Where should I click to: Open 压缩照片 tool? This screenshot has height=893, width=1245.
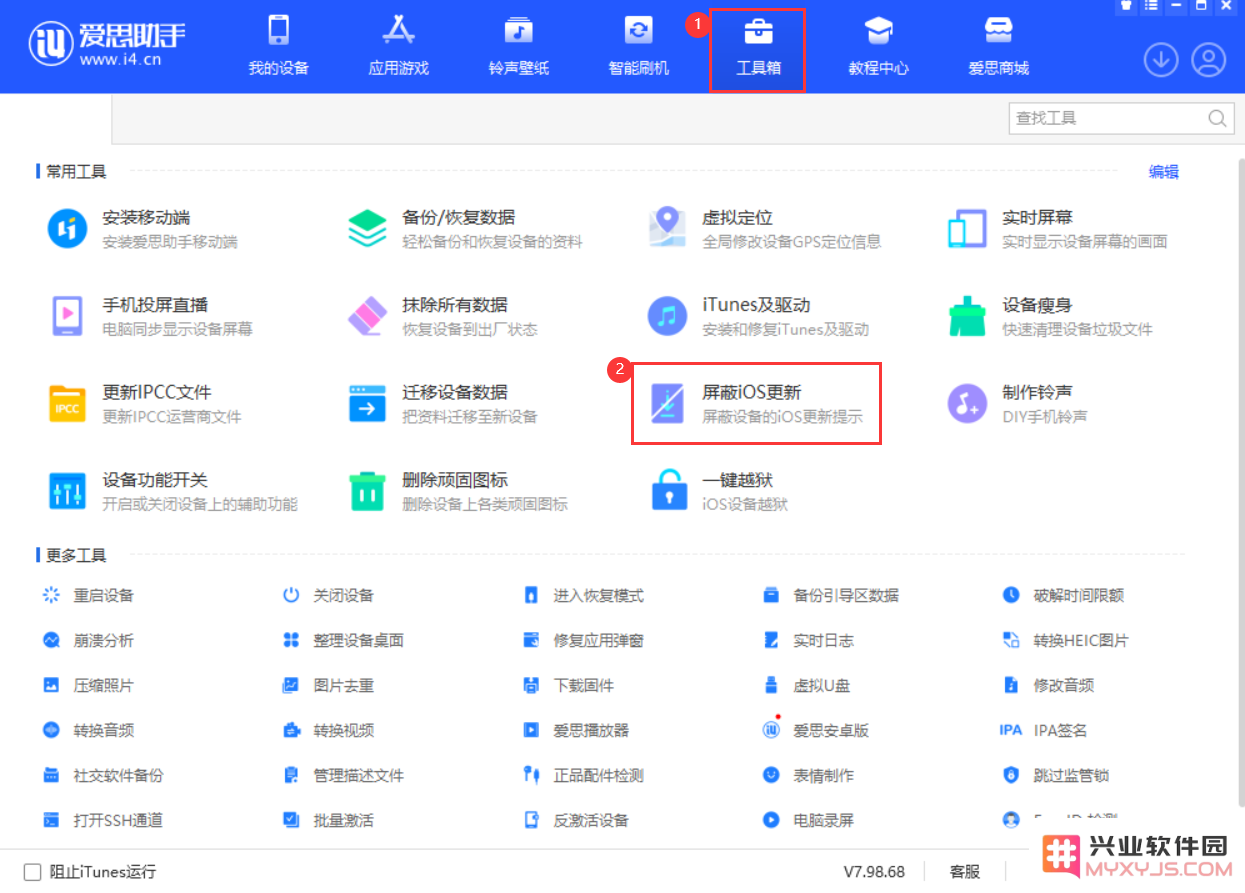click(88, 685)
